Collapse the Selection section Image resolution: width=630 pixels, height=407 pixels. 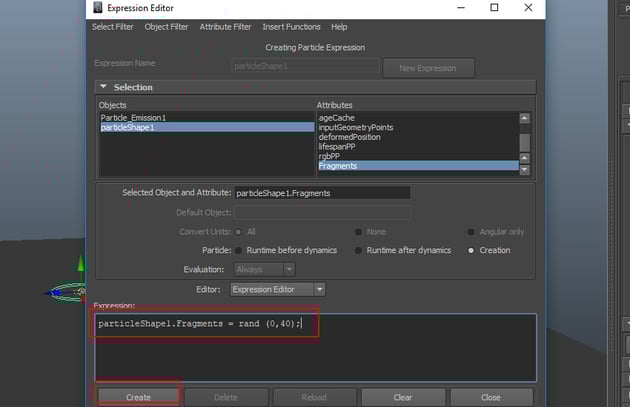click(104, 87)
